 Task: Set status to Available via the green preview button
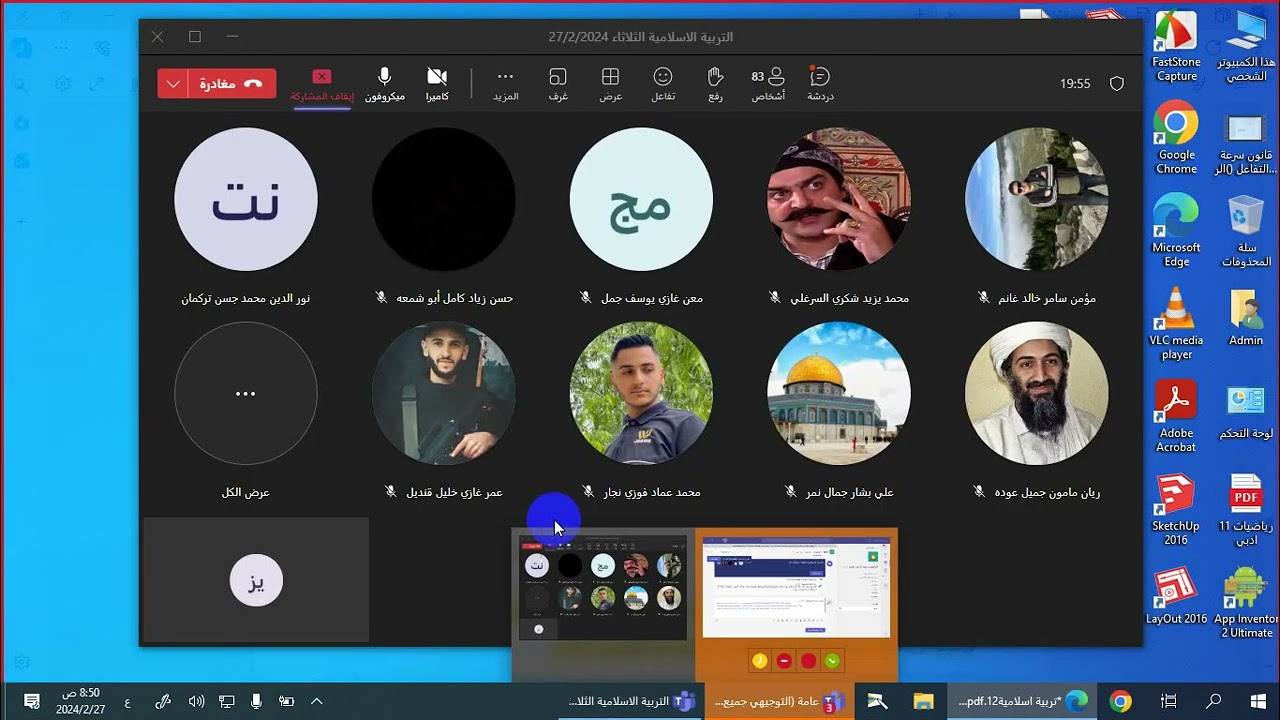(x=832, y=661)
